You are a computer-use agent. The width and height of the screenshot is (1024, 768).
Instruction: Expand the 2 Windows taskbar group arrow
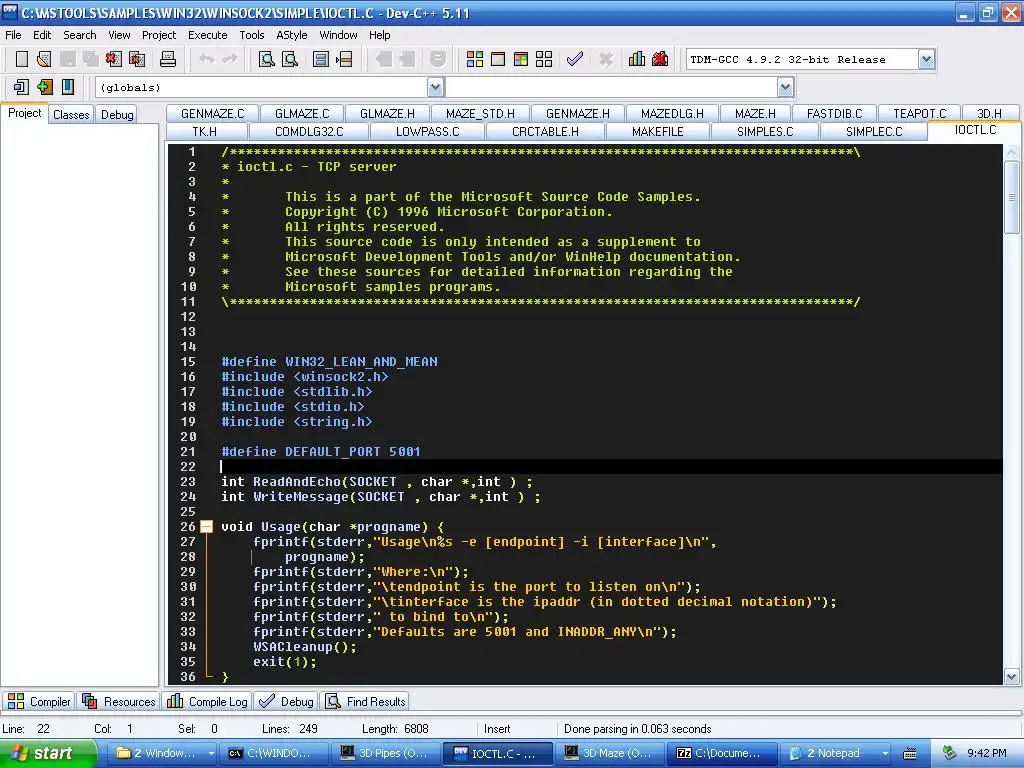[x=211, y=754]
